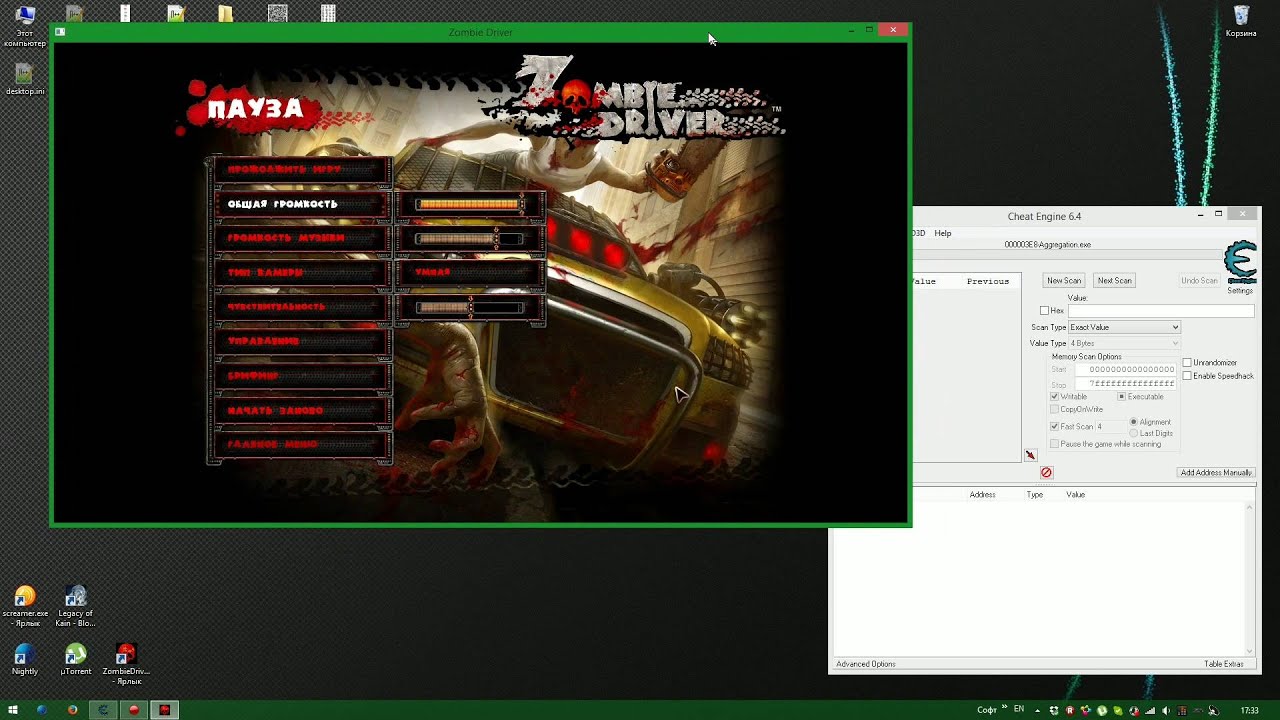
Task: Click the New Scan button
Action: (1064, 281)
